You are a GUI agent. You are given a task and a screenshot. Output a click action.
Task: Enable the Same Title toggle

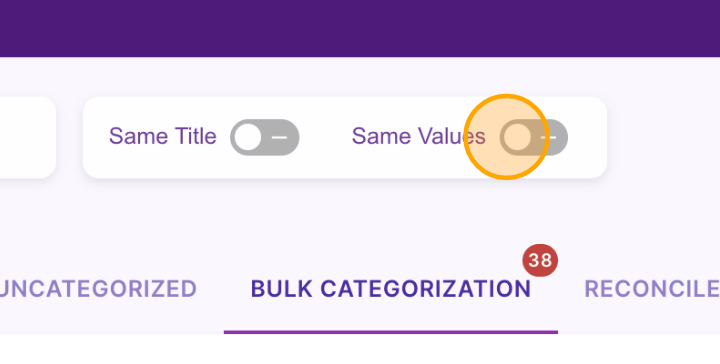tap(264, 137)
